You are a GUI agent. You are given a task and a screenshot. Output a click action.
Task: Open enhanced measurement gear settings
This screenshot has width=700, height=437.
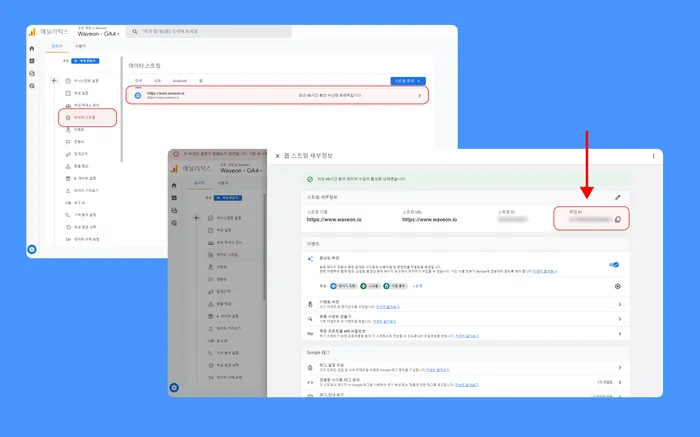[x=617, y=286]
